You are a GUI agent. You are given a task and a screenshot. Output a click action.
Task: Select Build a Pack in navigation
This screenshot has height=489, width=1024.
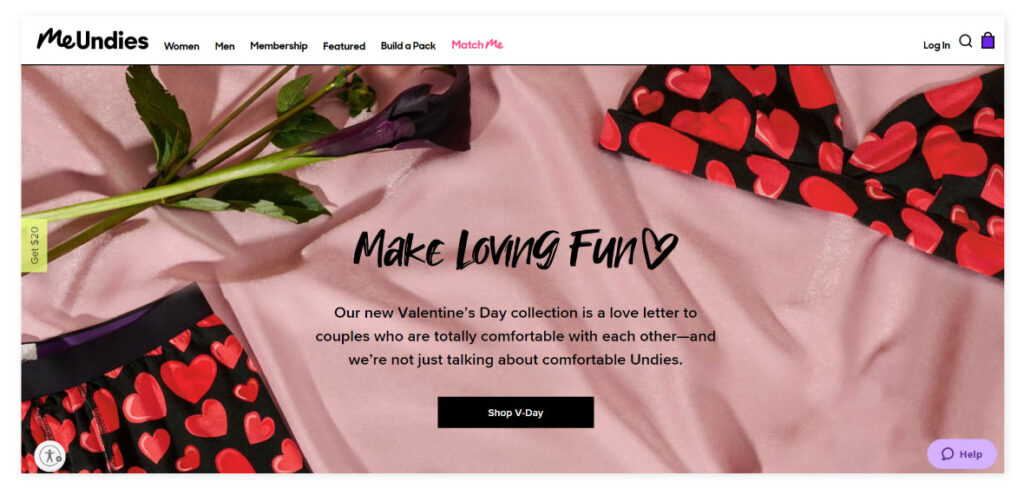pos(408,46)
